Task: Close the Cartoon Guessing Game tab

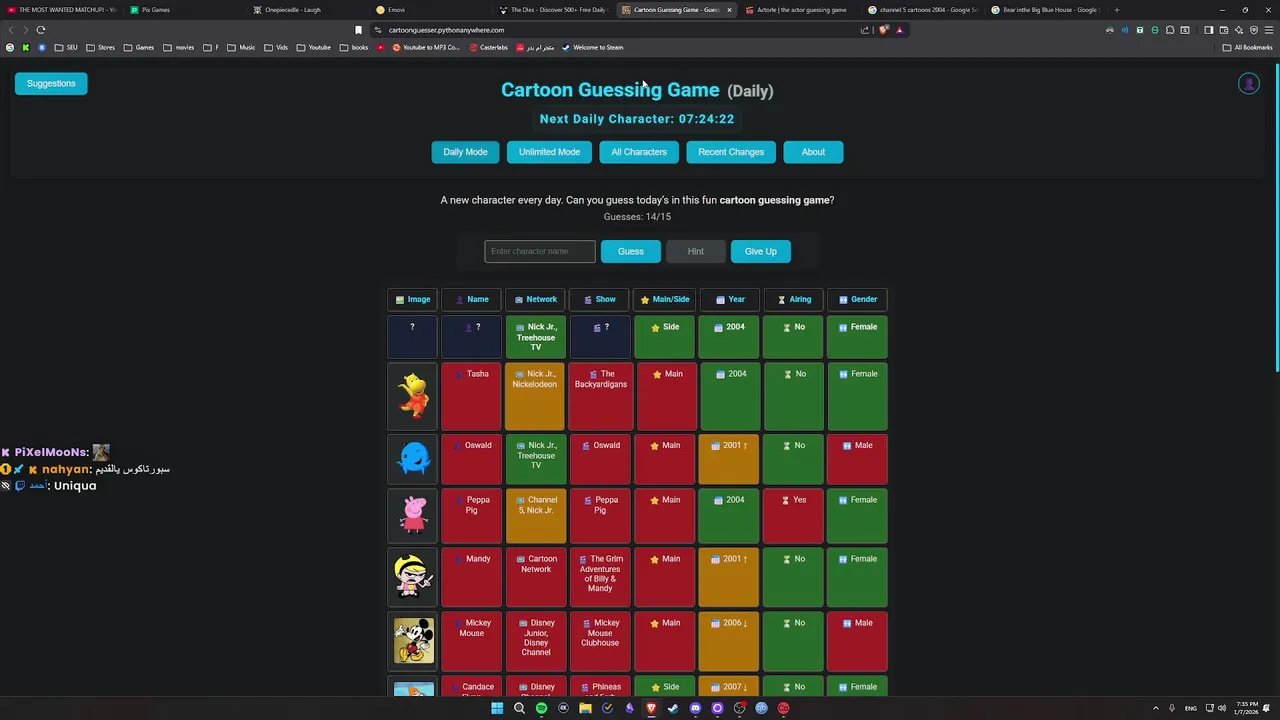Action: click(729, 10)
